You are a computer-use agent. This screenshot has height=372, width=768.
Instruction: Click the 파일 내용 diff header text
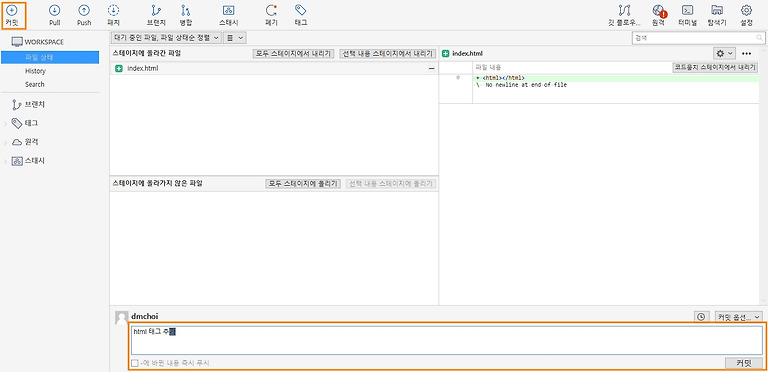[488, 68]
